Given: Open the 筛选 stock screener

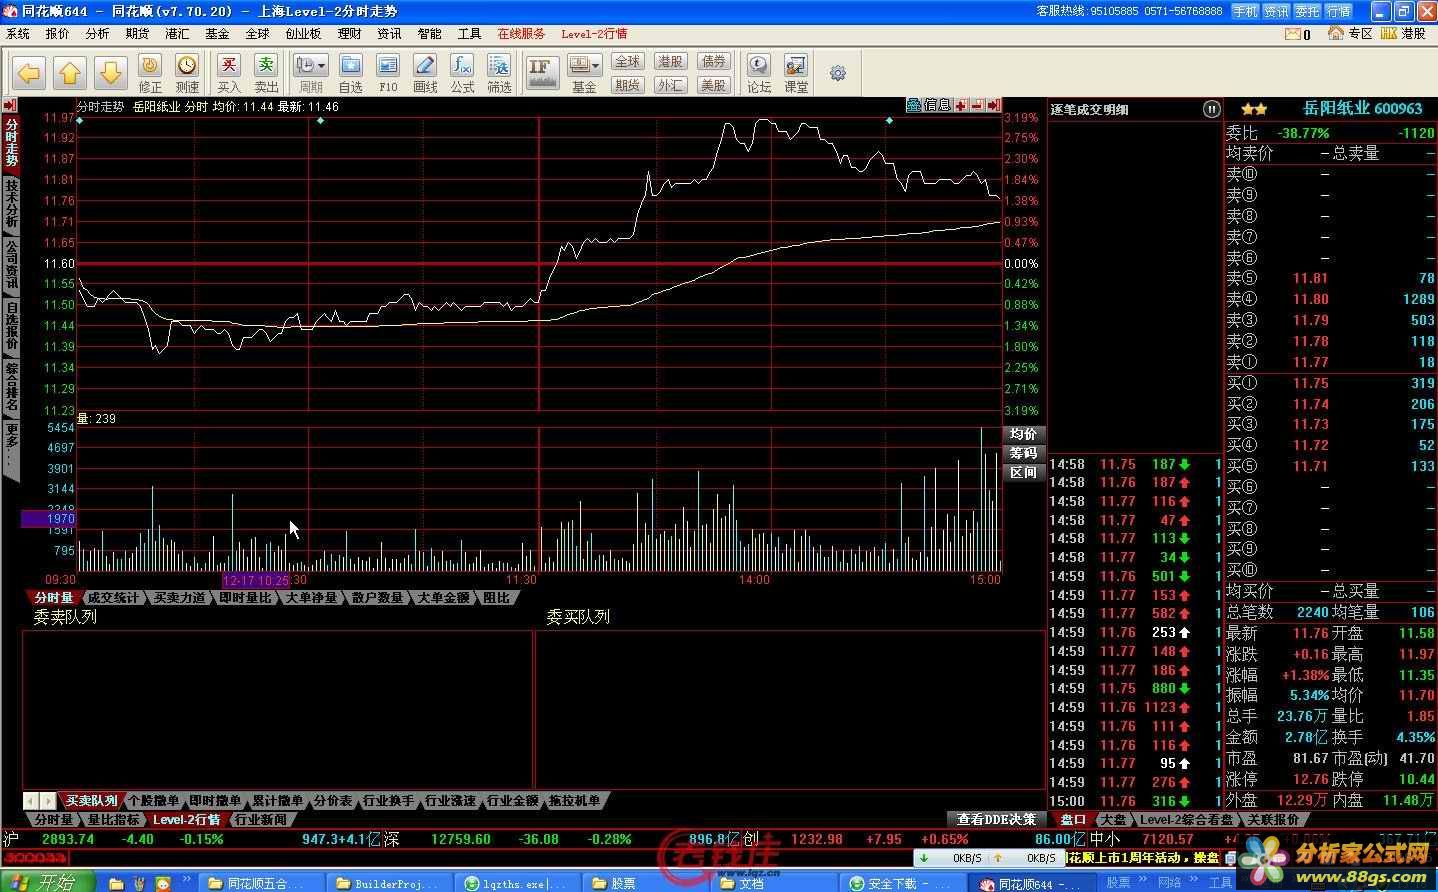Looking at the screenshot, I should pos(499,74).
